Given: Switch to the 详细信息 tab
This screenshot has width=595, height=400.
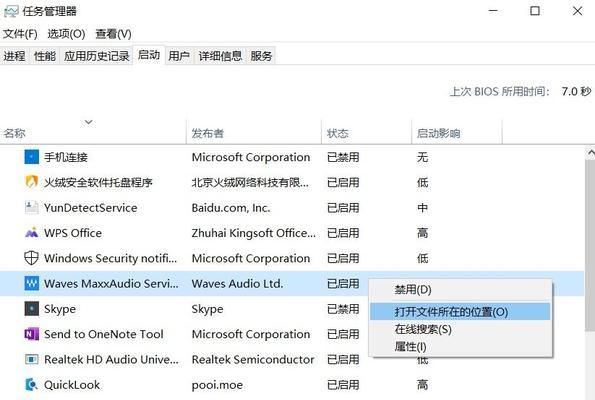Looking at the screenshot, I should click(220, 56).
